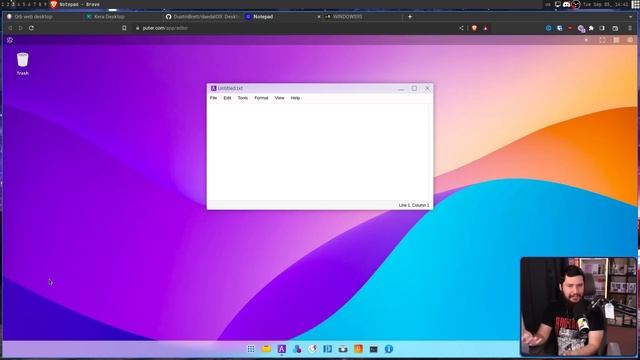
Task: Open the white round app icon in the dock
Action: [313, 349]
